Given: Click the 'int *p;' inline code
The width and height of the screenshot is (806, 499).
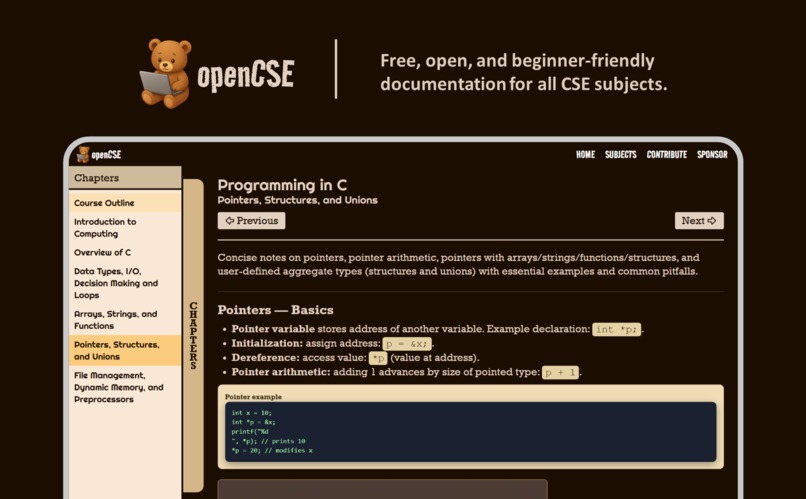Looking at the screenshot, I should tap(616, 329).
